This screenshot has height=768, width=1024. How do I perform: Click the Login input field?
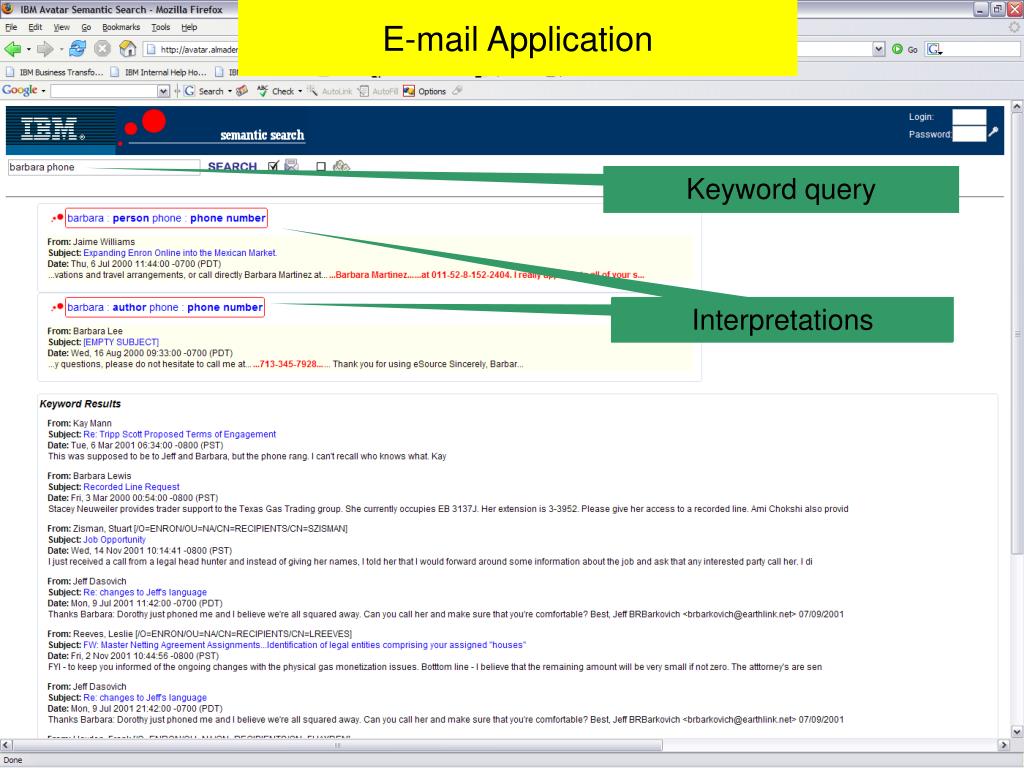(x=968, y=117)
